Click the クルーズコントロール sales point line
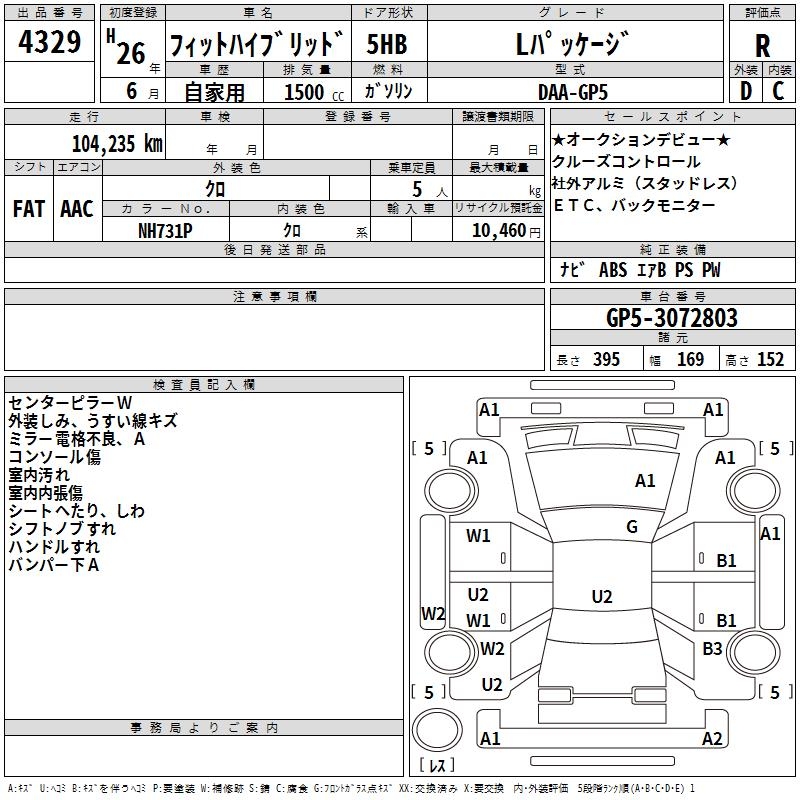Viewport: 800px width, 800px height. [x=626, y=162]
